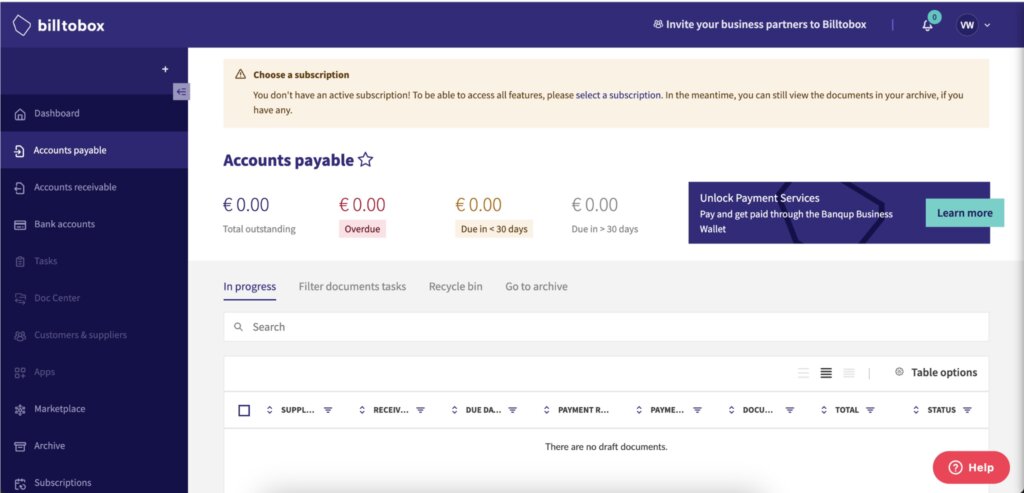Click the plus icon in sidebar
Image resolution: width=1024 pixels, height=493 pixels.
coord(165,69)
